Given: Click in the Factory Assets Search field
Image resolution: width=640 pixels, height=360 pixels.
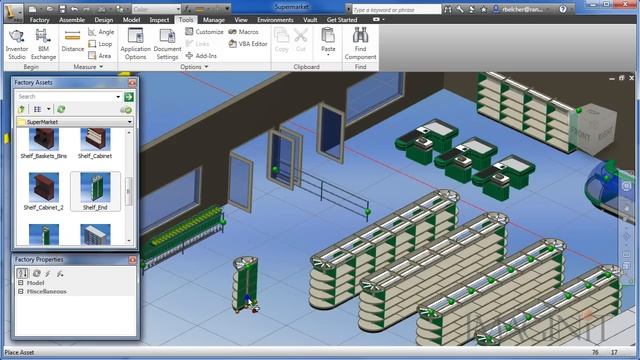Looking at the screenshot, I should pos(65,97).
